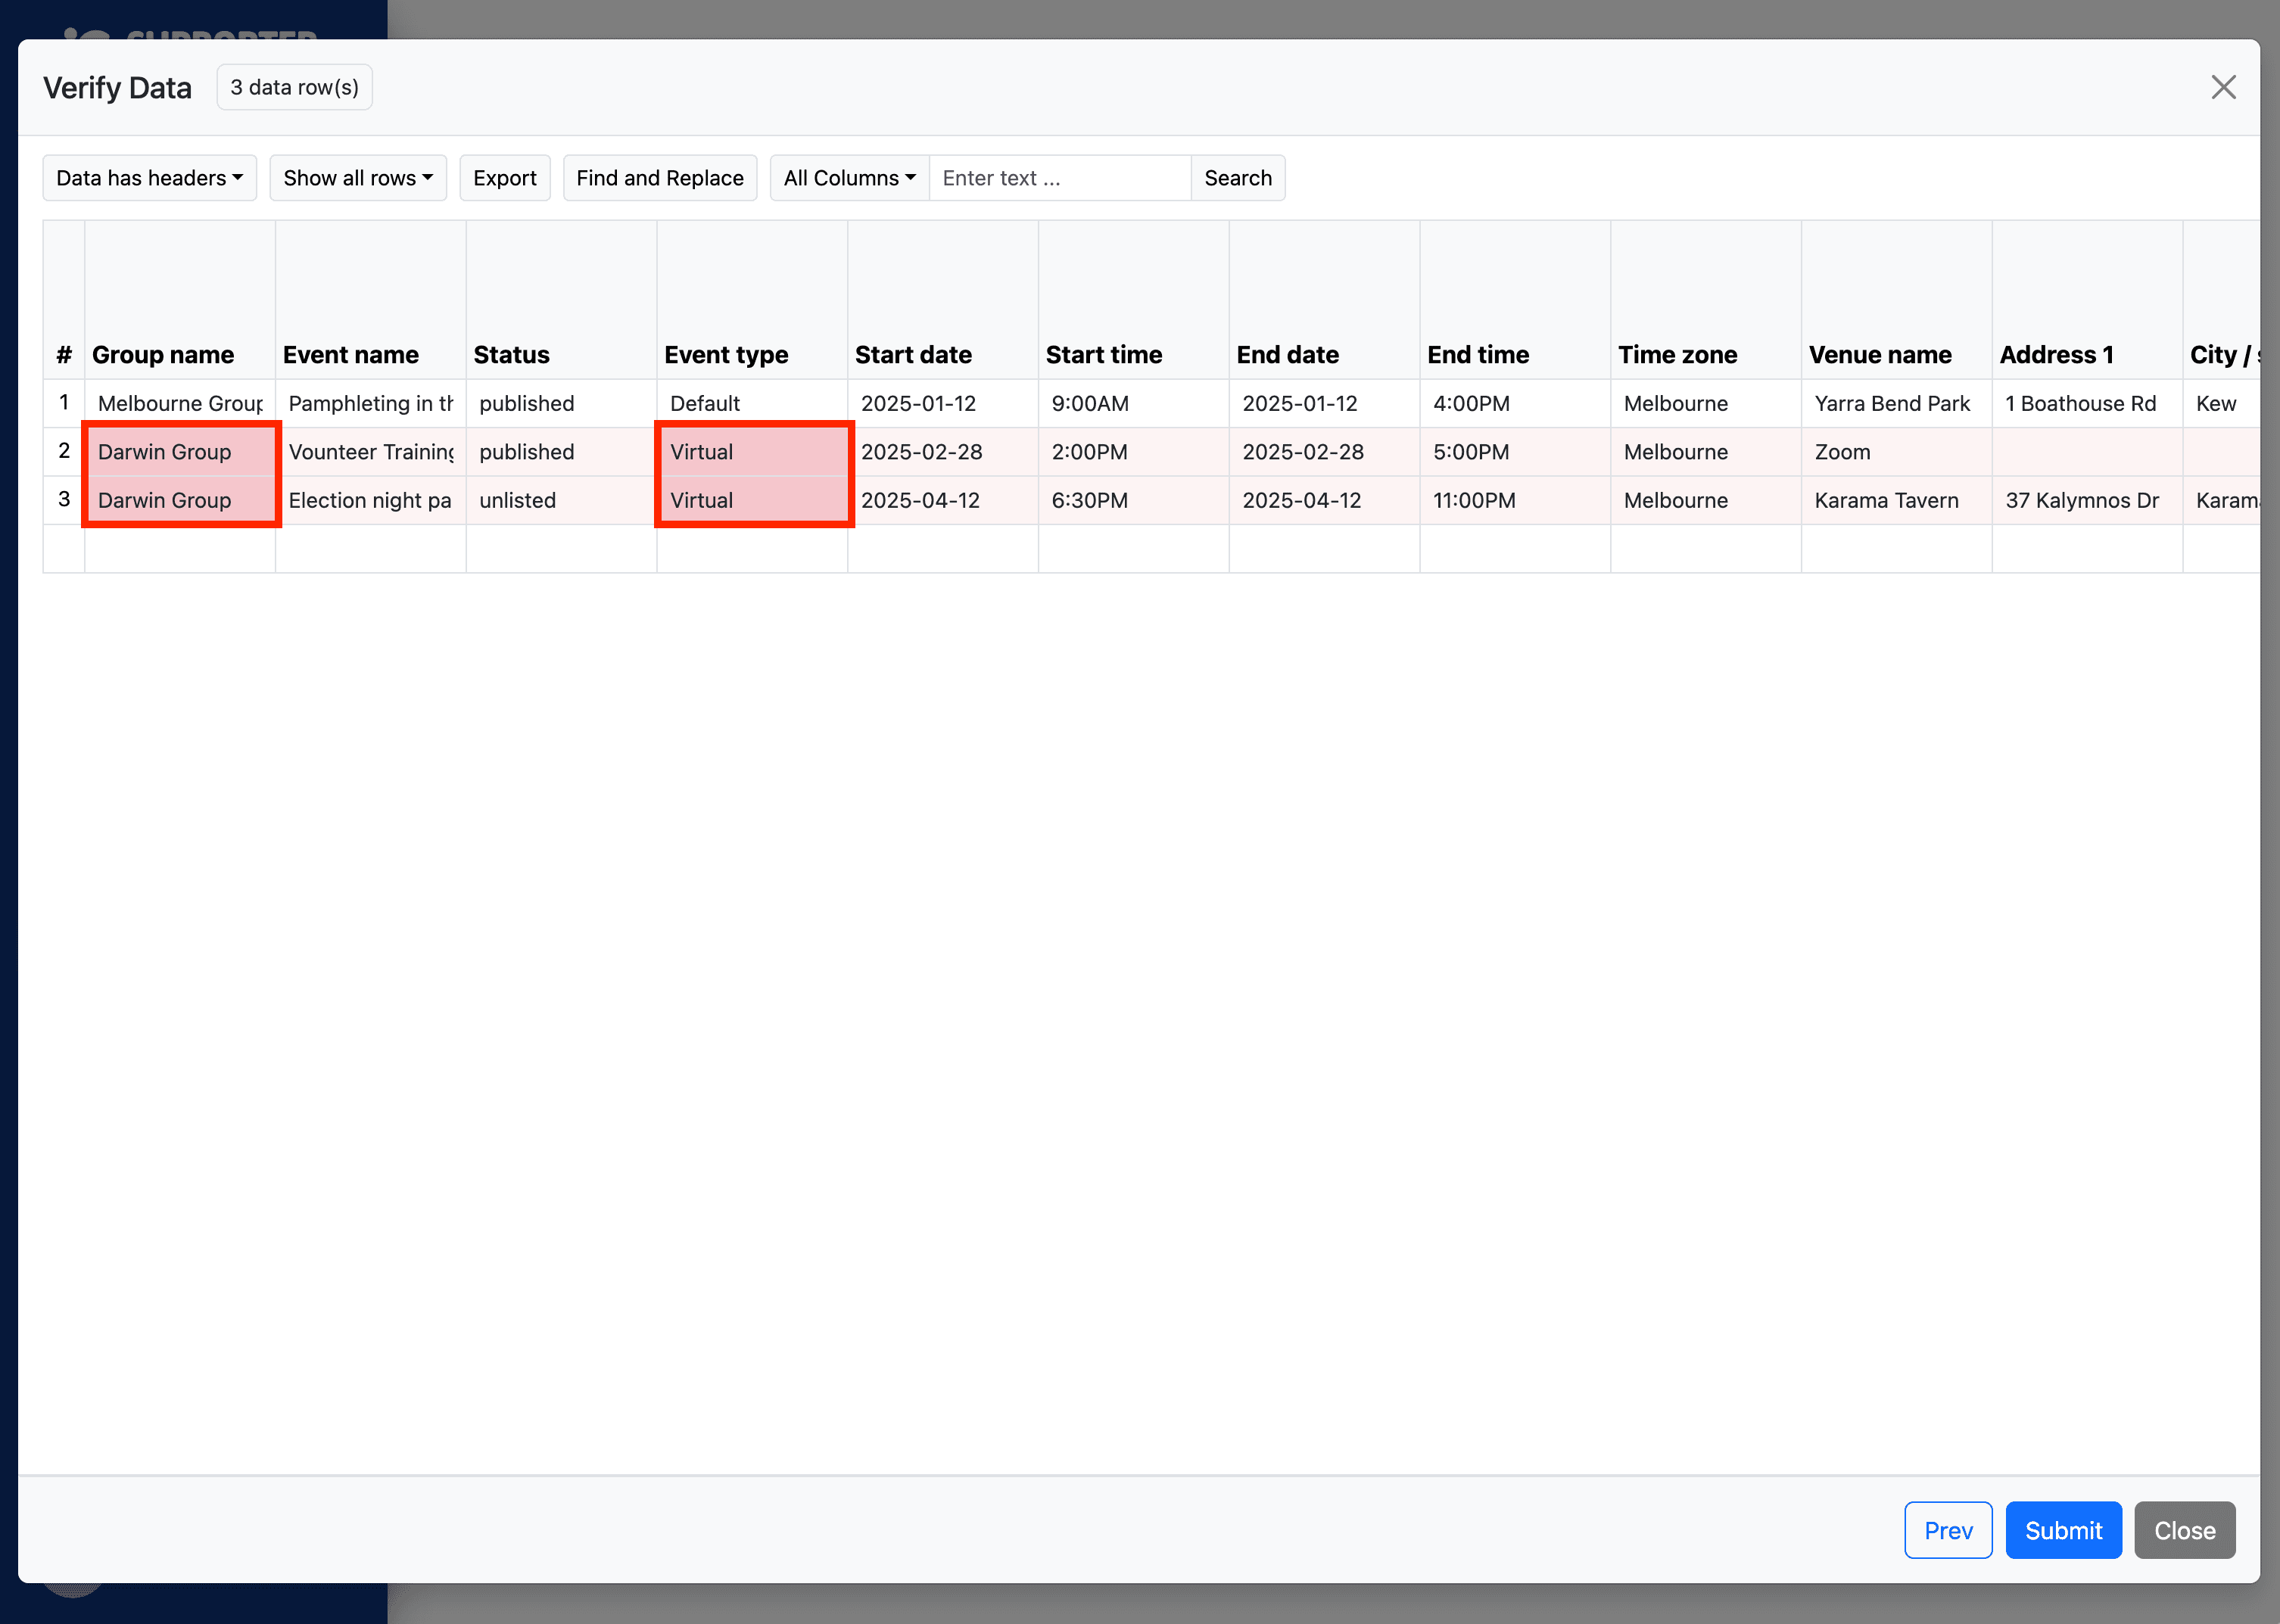Open Find and Replace

coord(659,178)
